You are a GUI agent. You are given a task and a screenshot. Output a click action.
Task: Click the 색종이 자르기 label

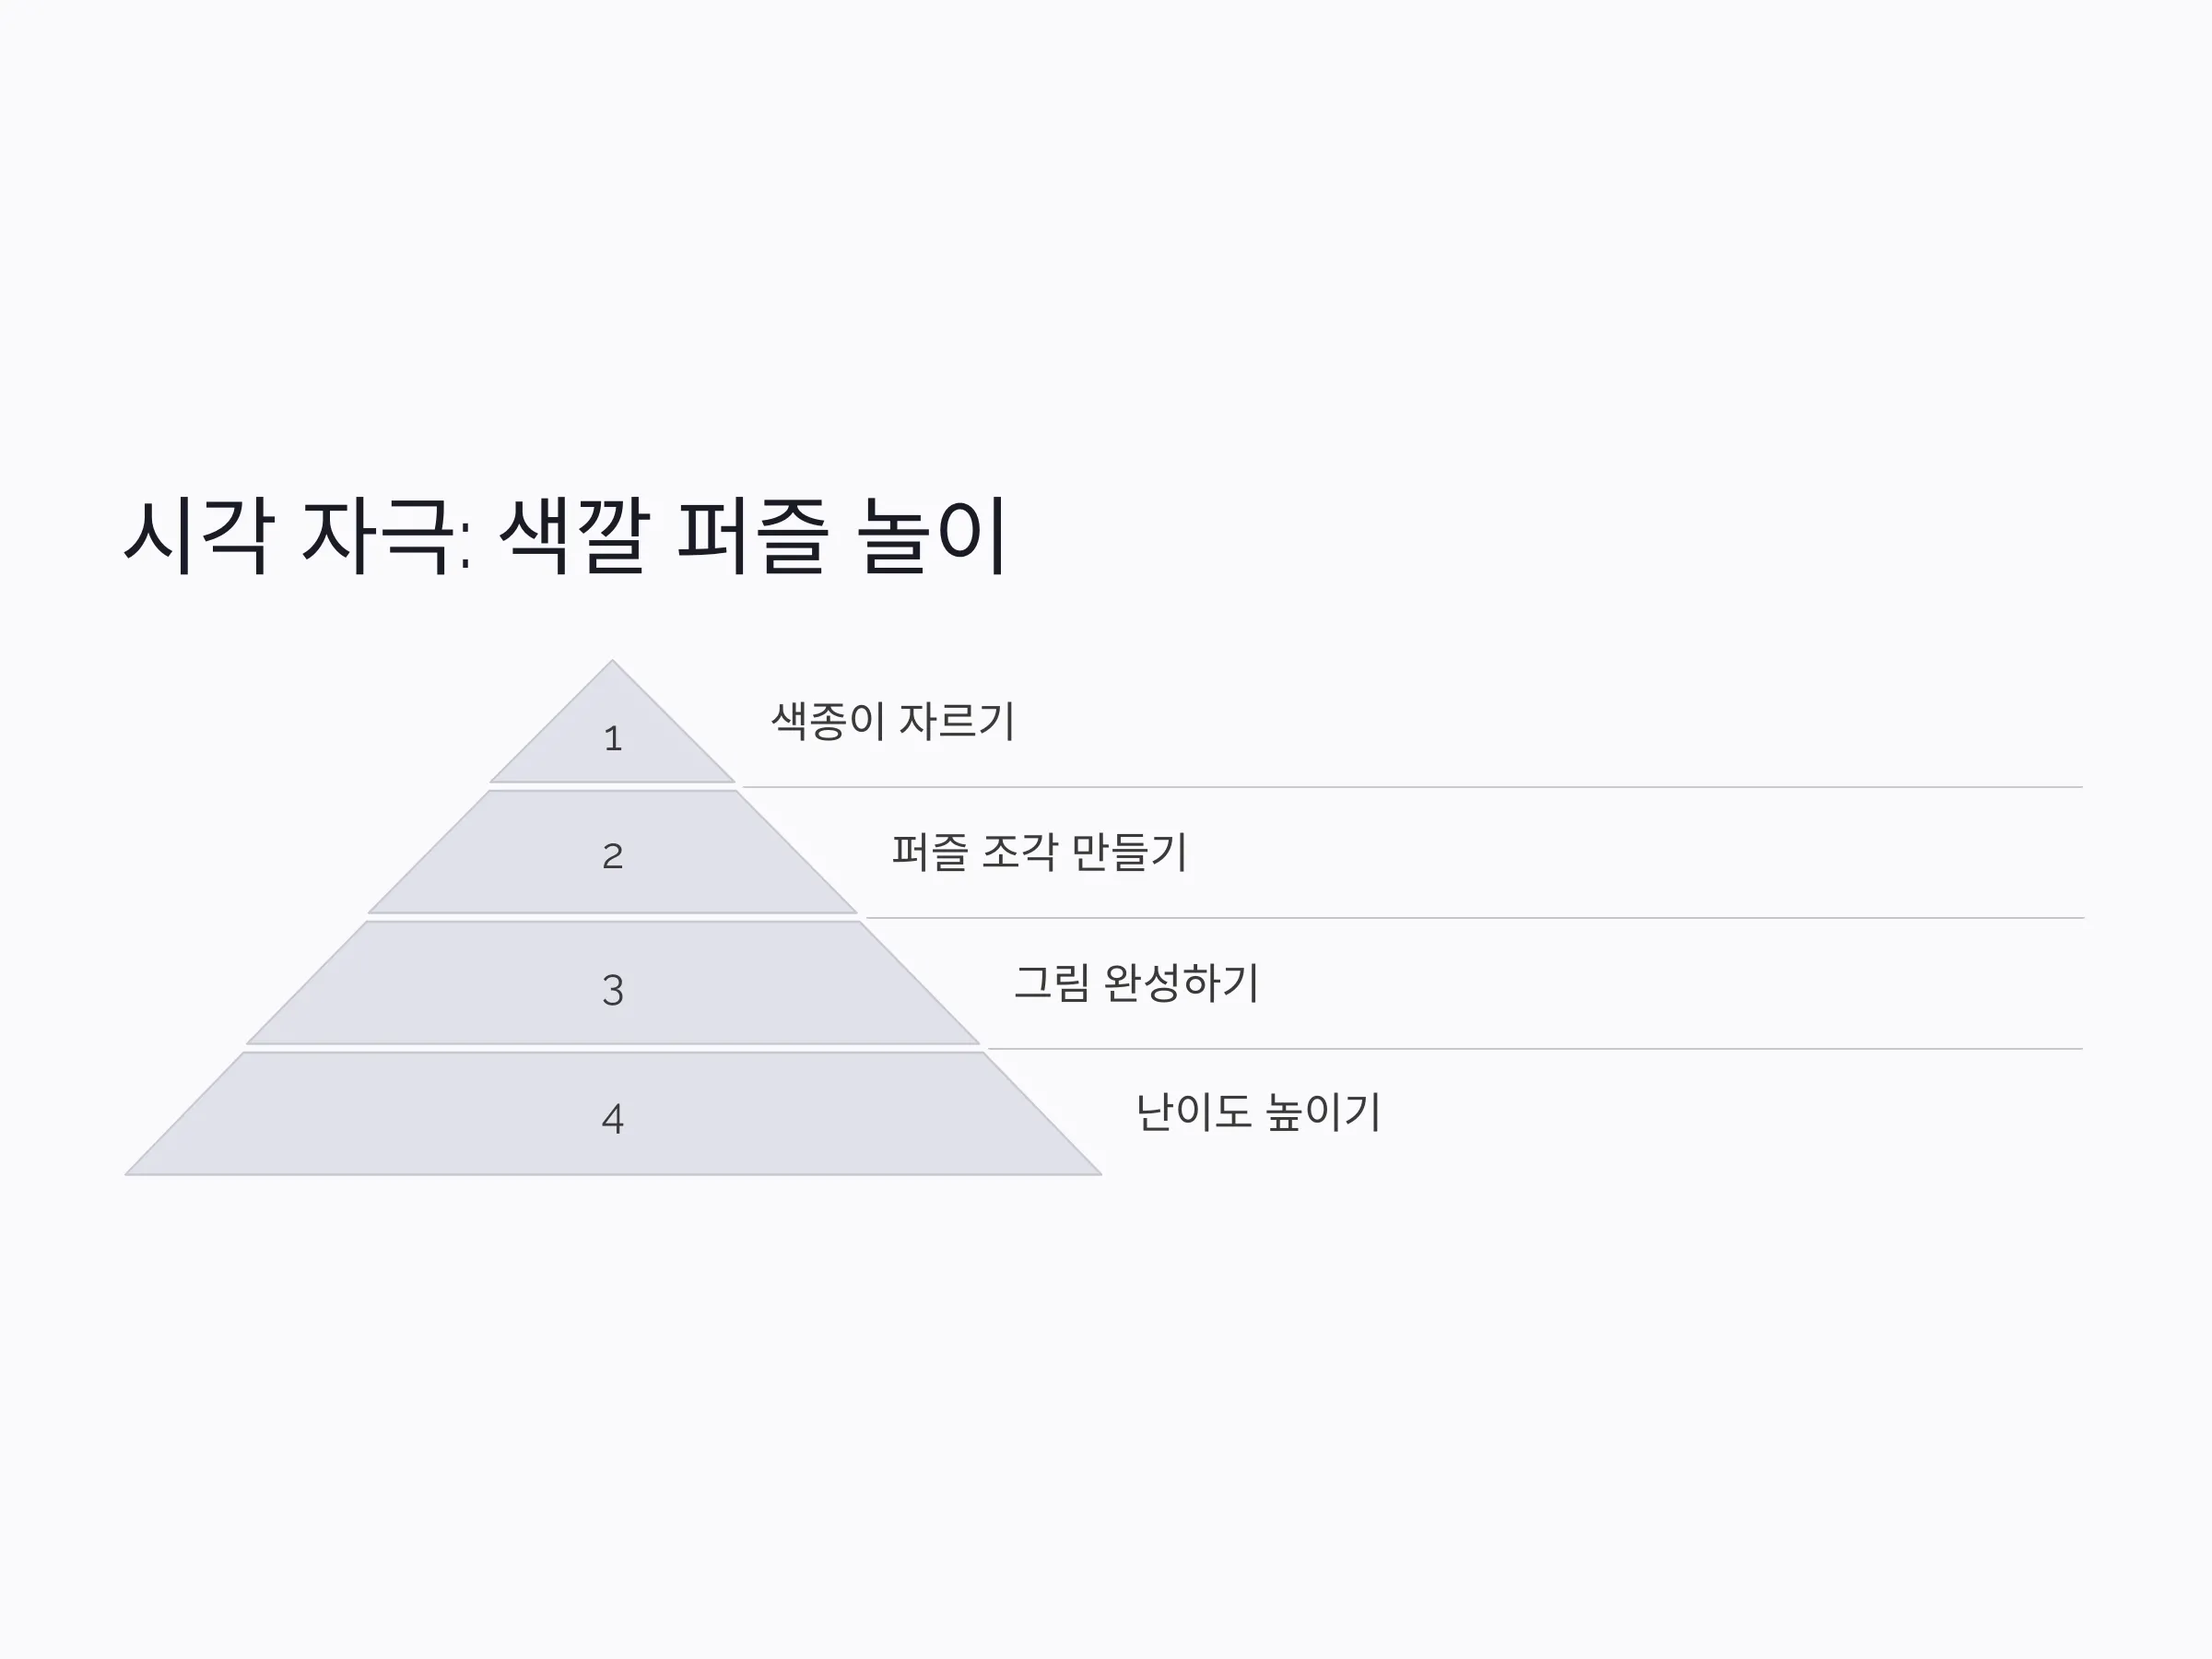(x=893, y=721)
